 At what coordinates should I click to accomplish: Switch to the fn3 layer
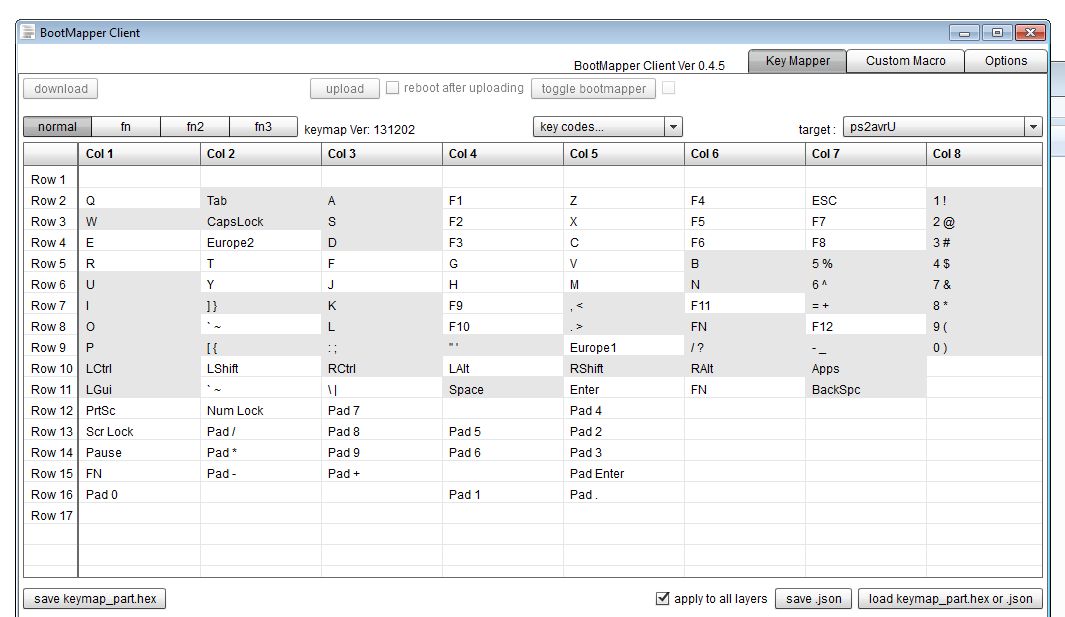[263, 127]
